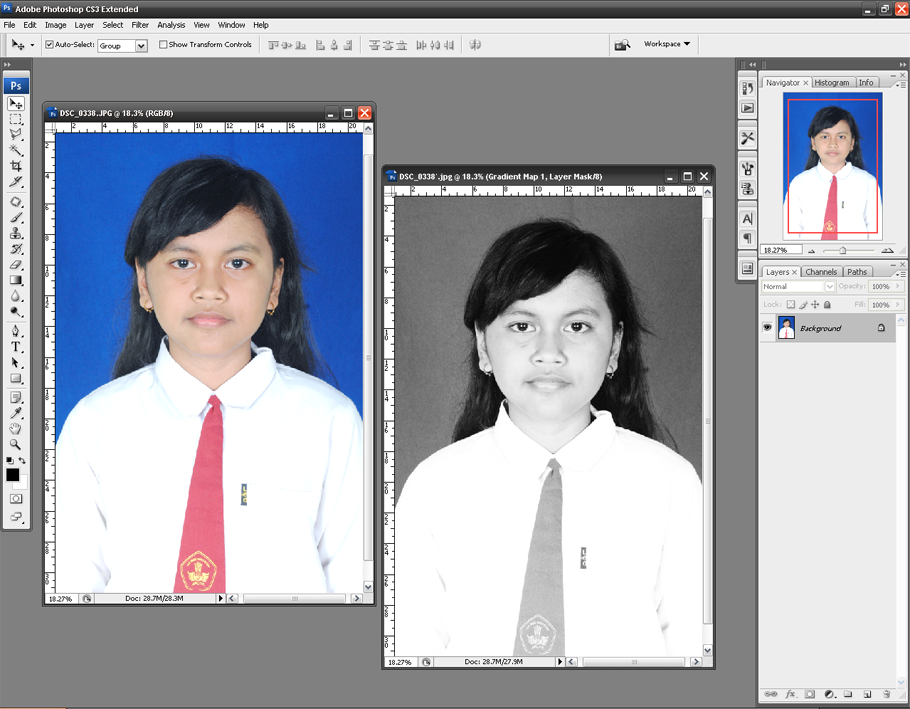Pick the Horizontal Type tool
This screenshot has height=709, width=910.
coord(16,347)
